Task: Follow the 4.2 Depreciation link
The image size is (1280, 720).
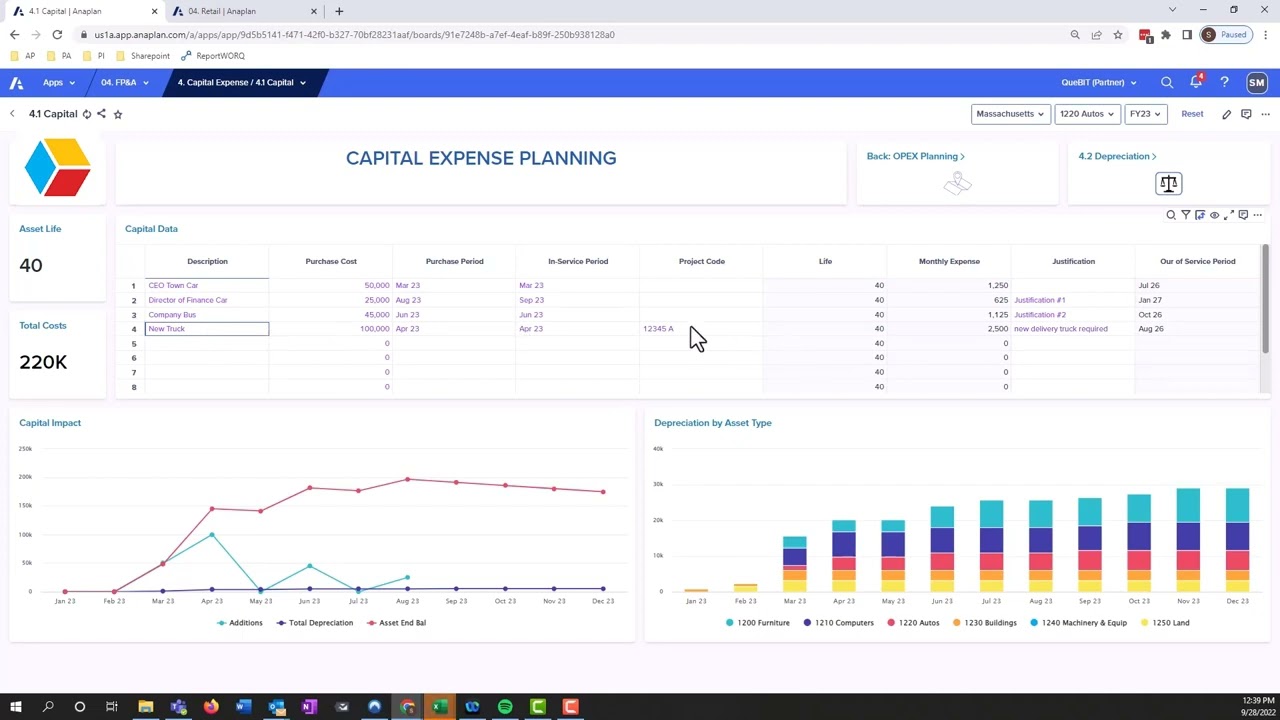Action: click(1117, 157)
